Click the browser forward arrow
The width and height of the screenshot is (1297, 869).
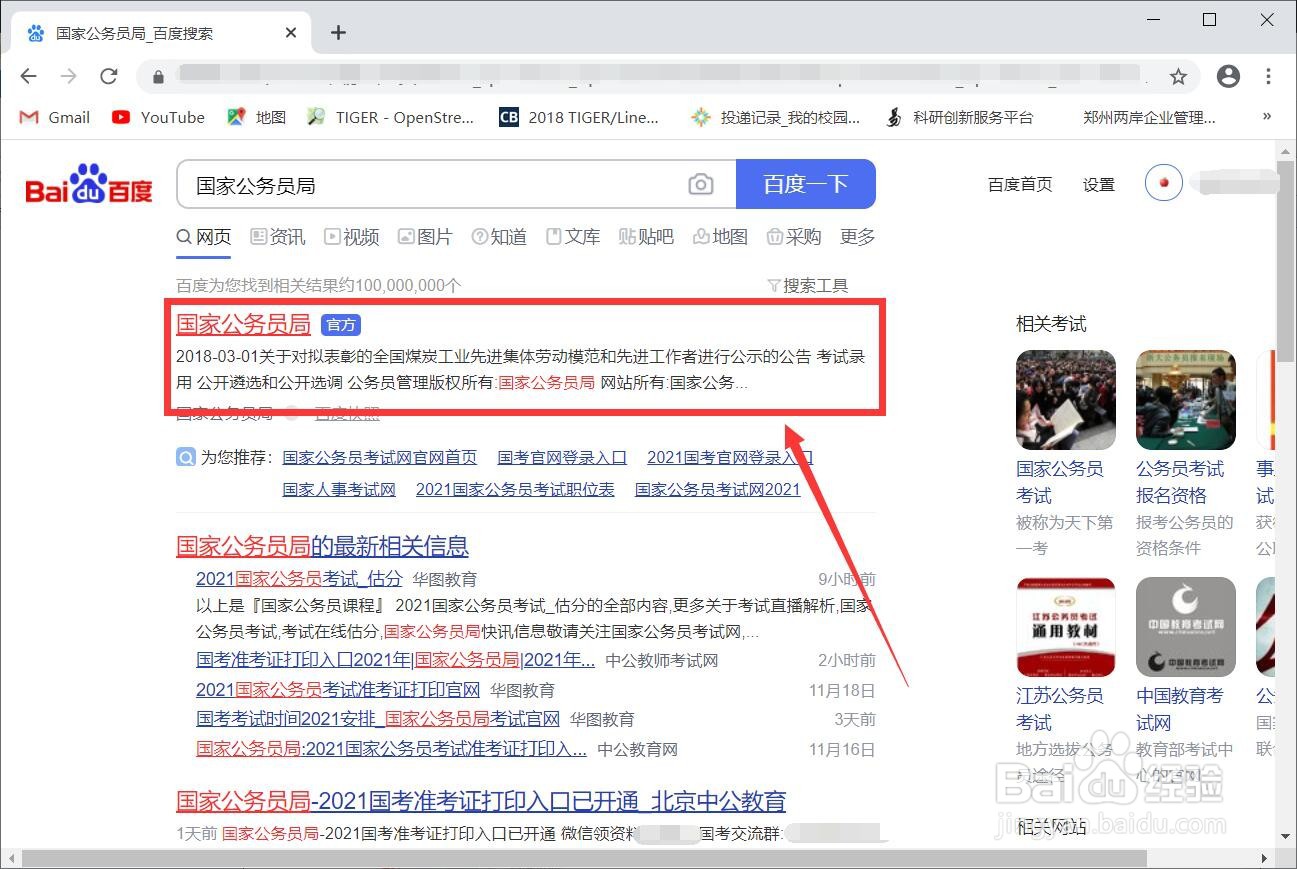pyautogui.click(x=68, y=76)
